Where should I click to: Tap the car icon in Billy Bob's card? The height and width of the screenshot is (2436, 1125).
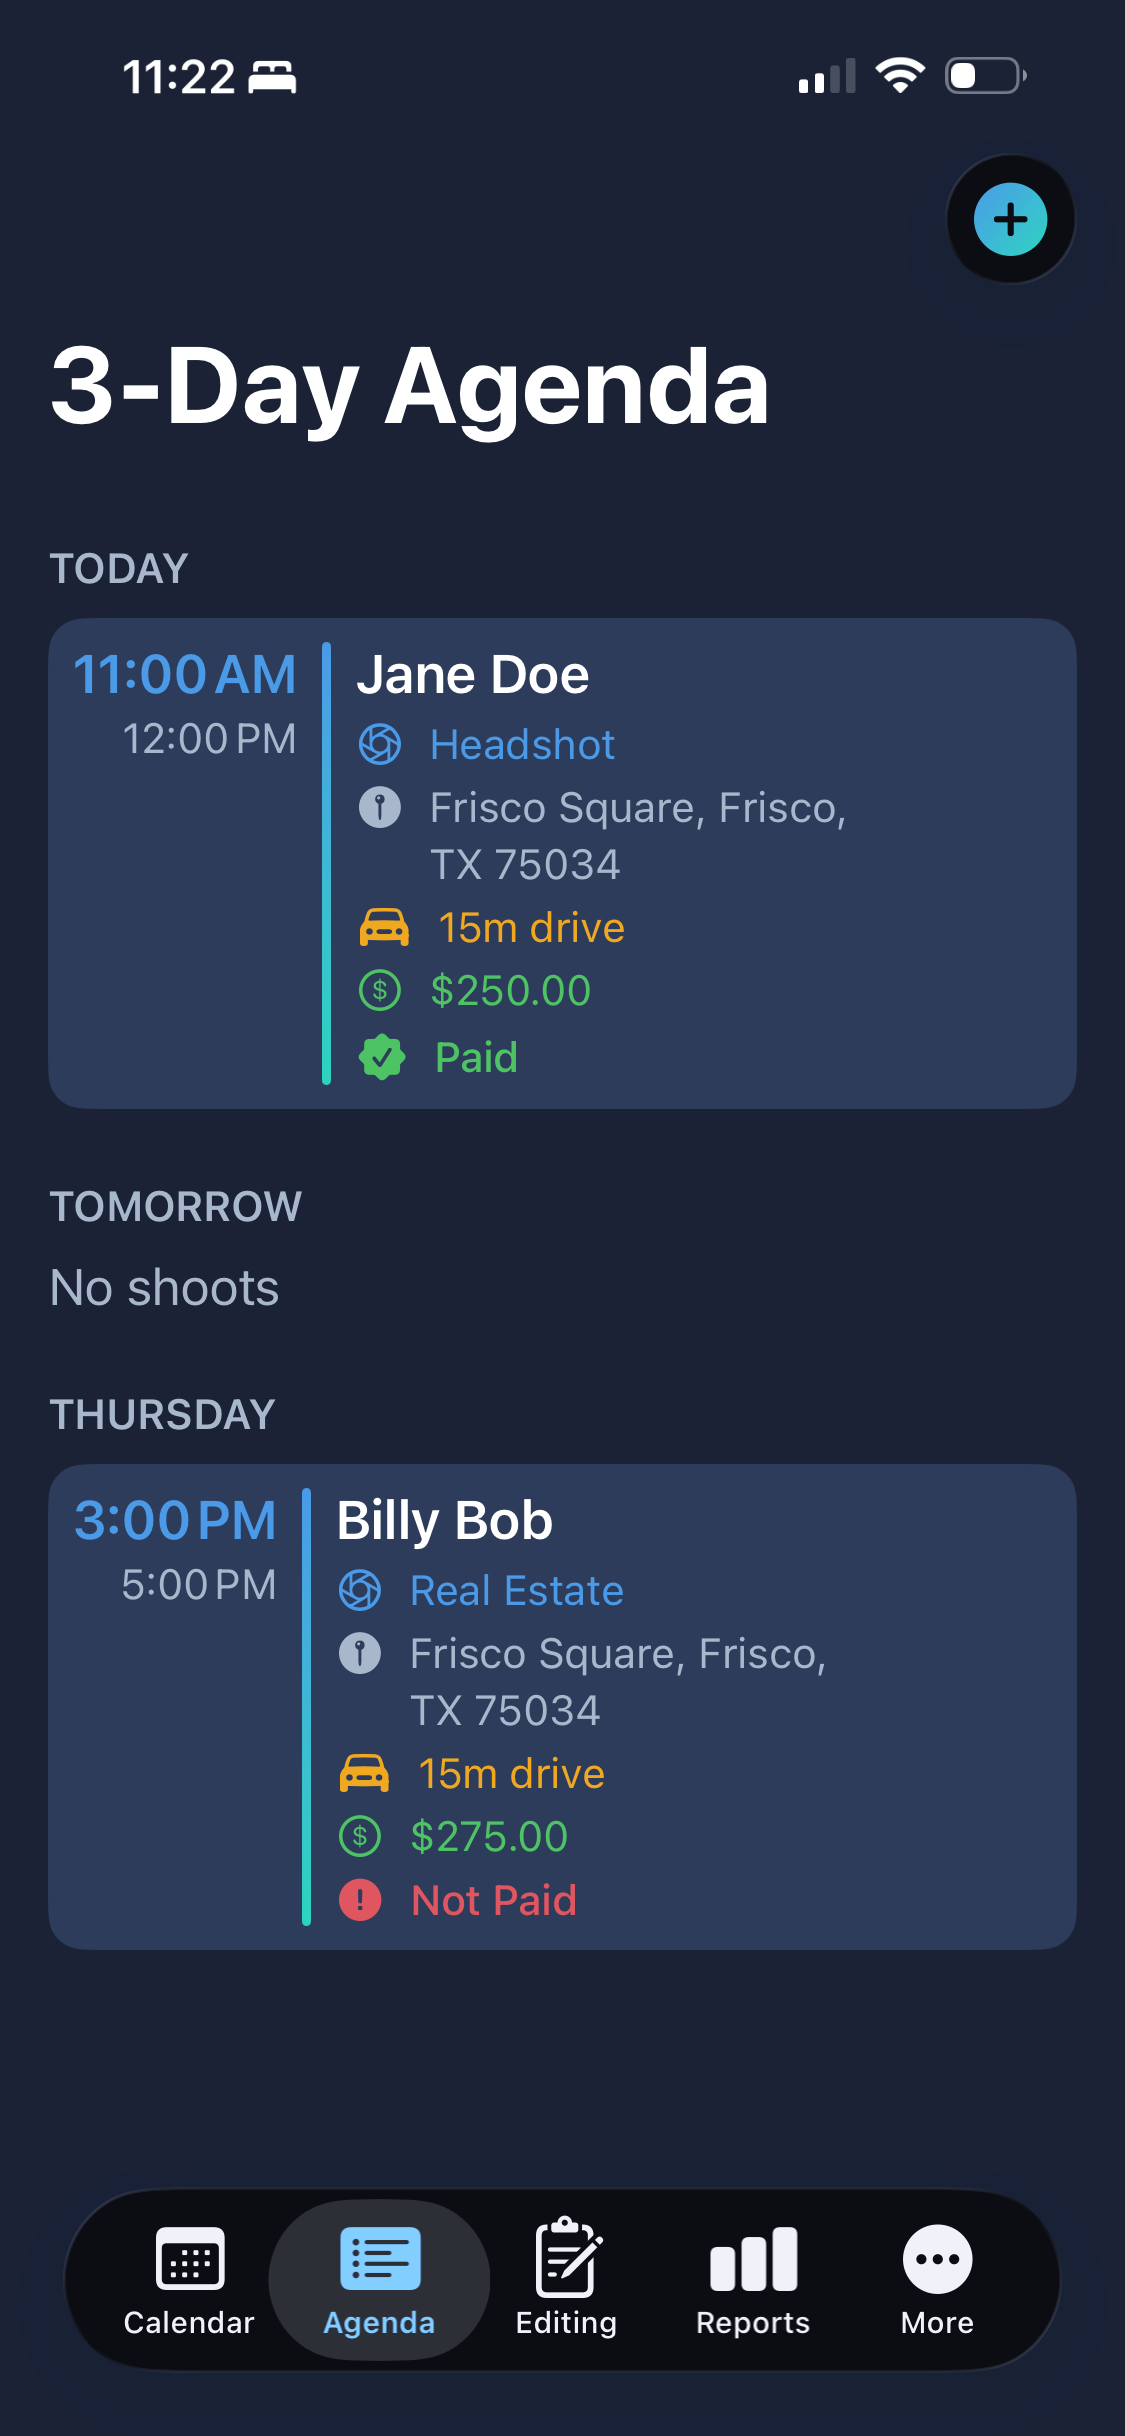click(364, 1774)
